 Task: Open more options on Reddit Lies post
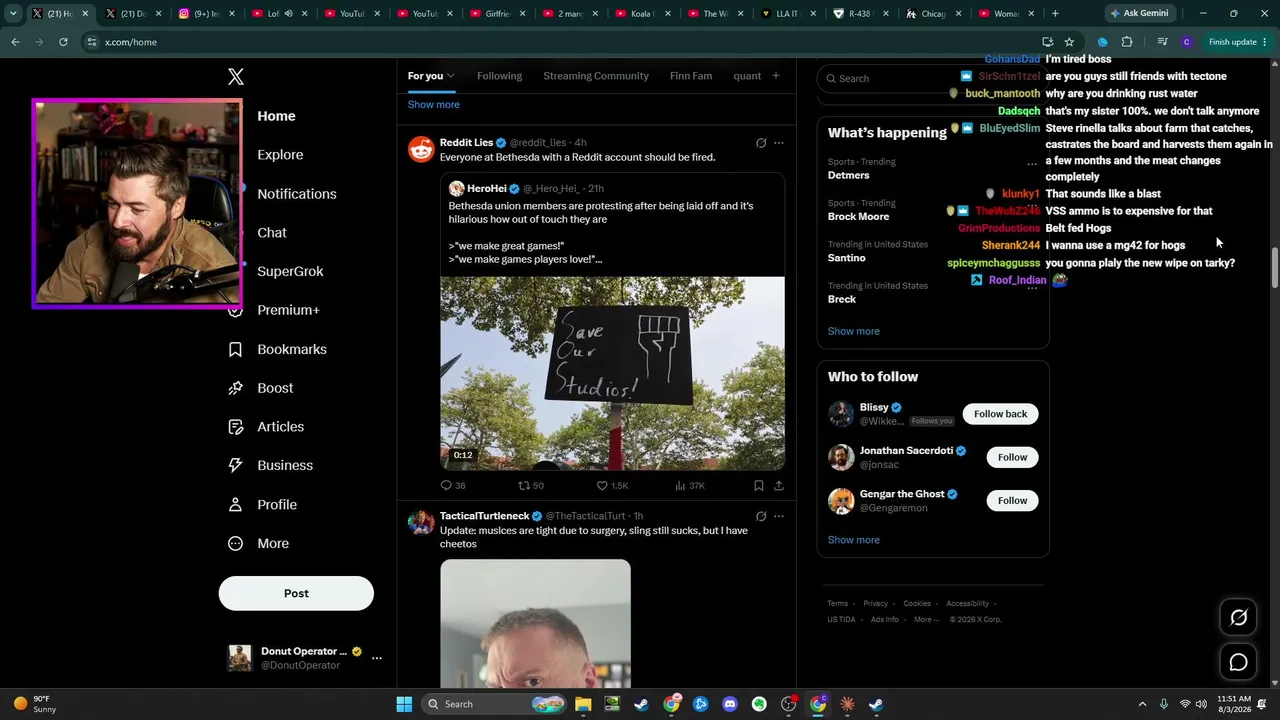pyautogui.click(x=779, y=143)
